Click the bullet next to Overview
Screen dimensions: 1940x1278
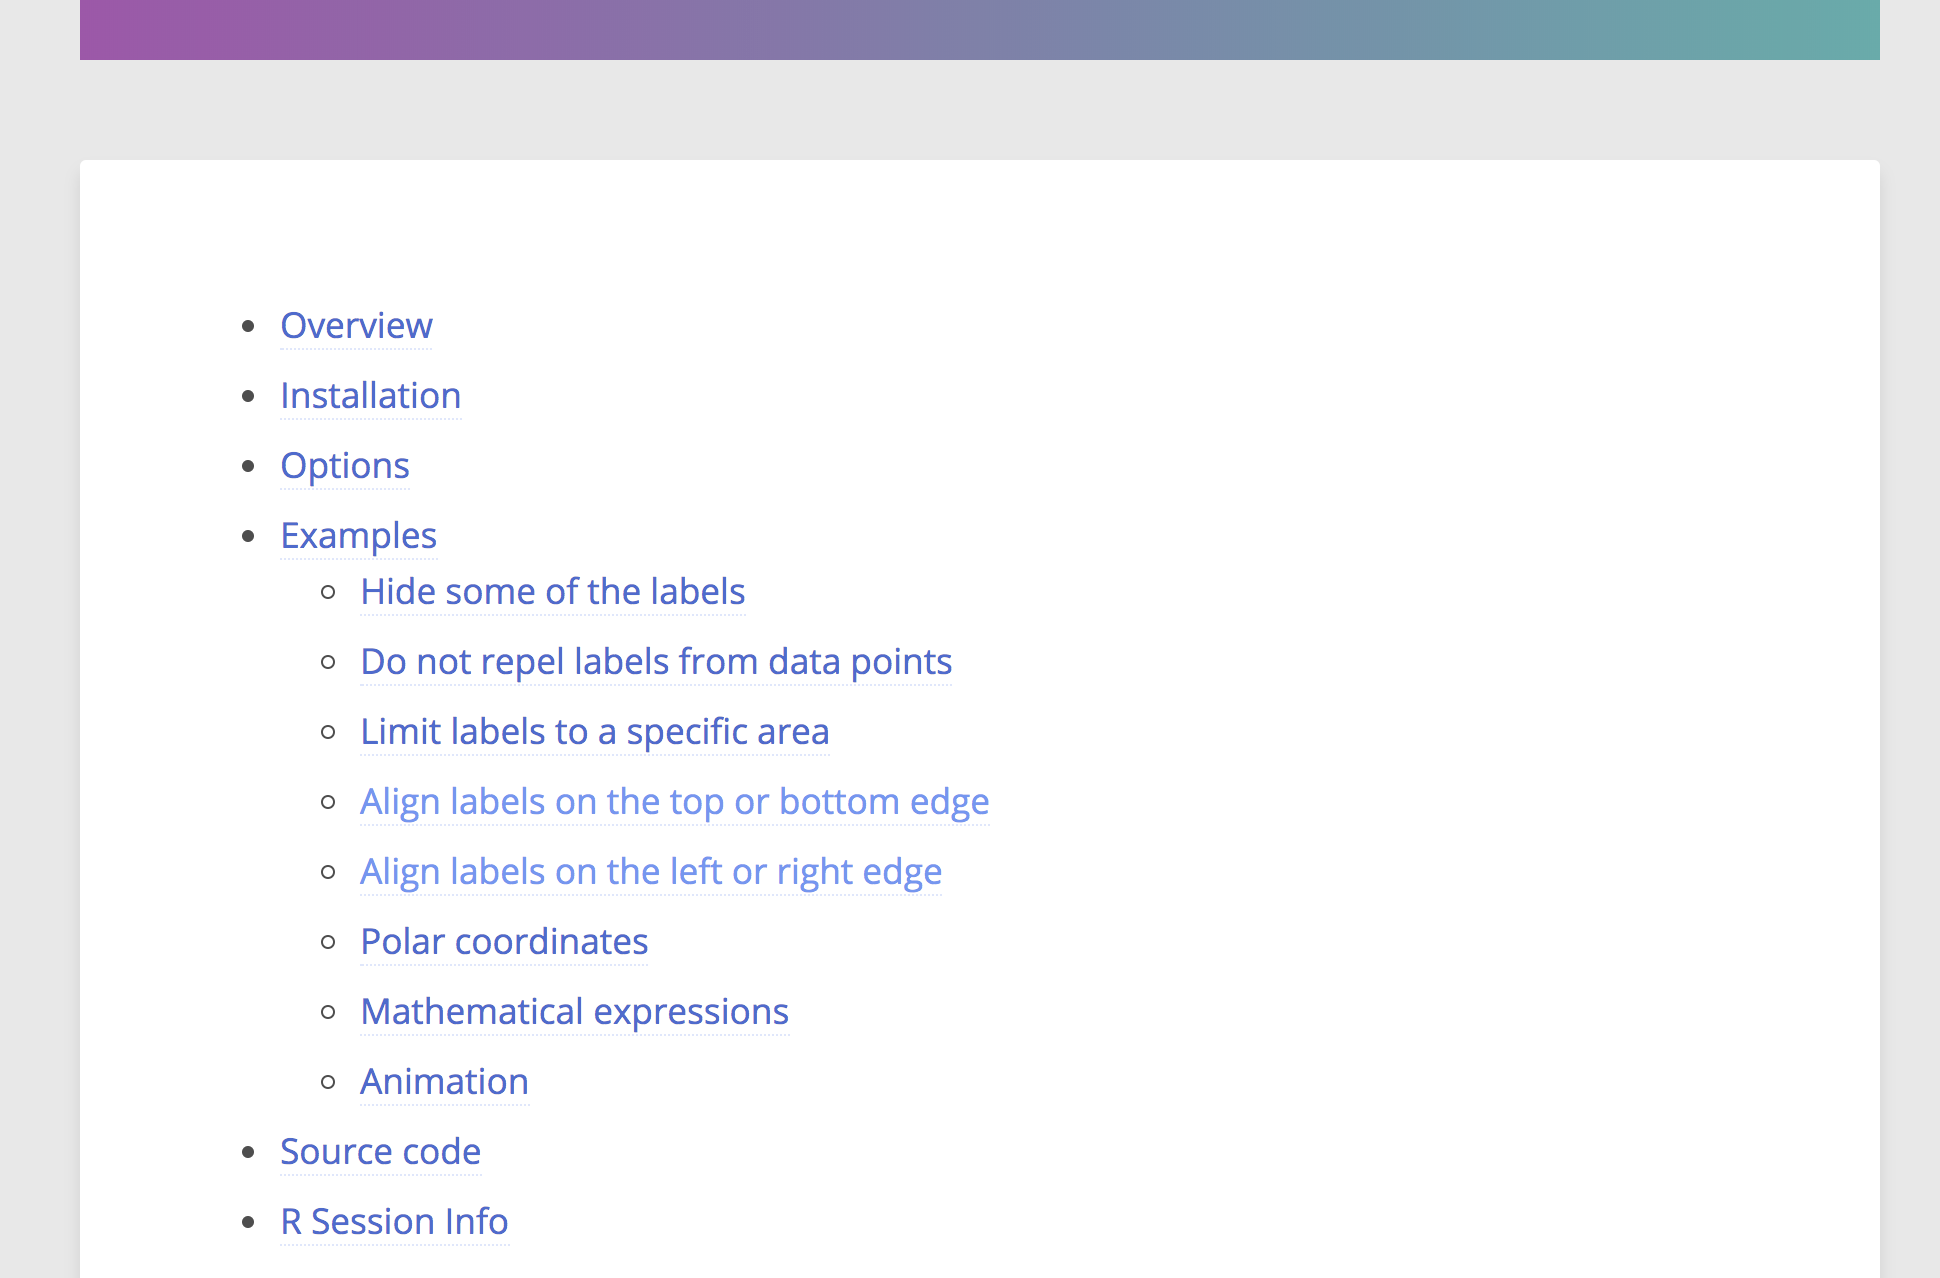tap(248, 327)
